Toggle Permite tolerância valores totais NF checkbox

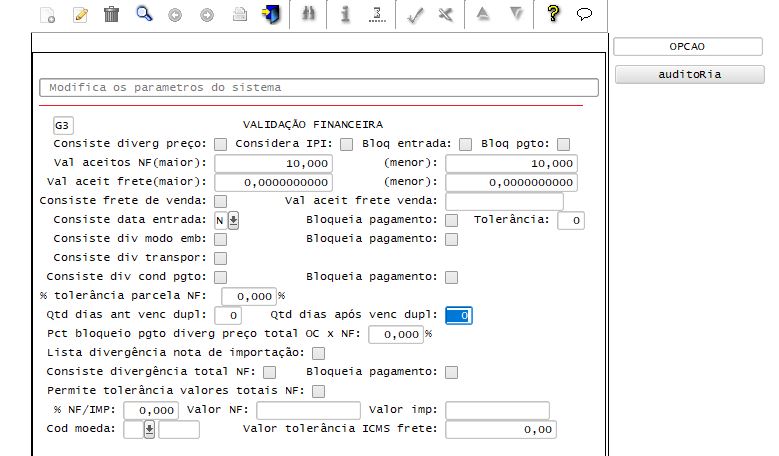[x=318, y=391]
